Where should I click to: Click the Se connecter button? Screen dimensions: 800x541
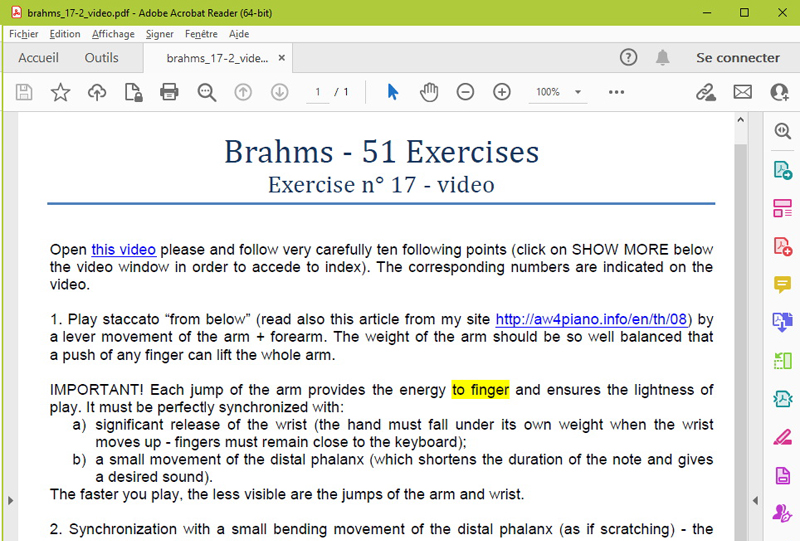pos(737,58)
